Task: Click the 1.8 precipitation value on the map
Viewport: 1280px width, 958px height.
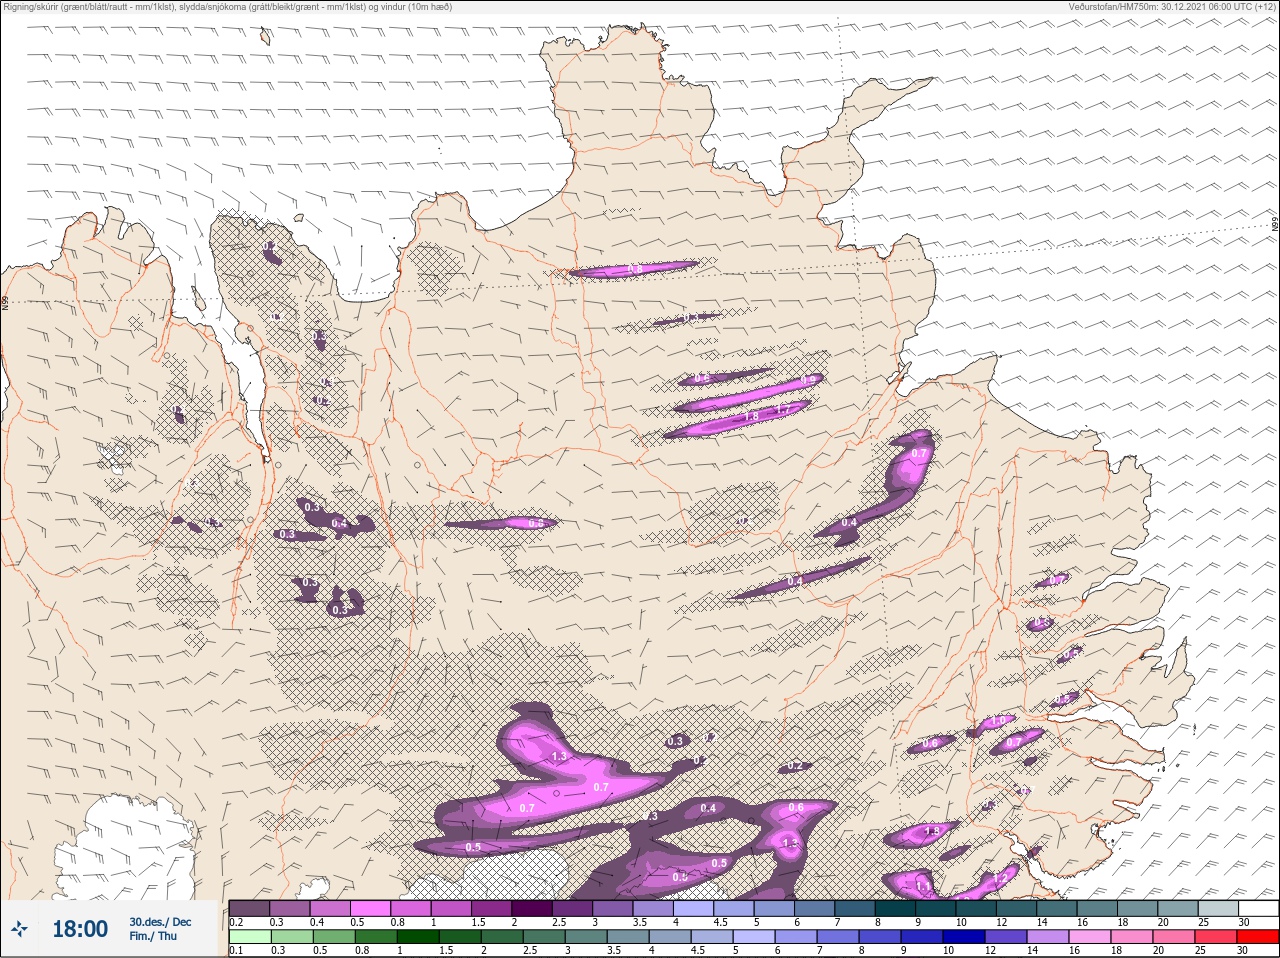Action: [x=752, y=416]
